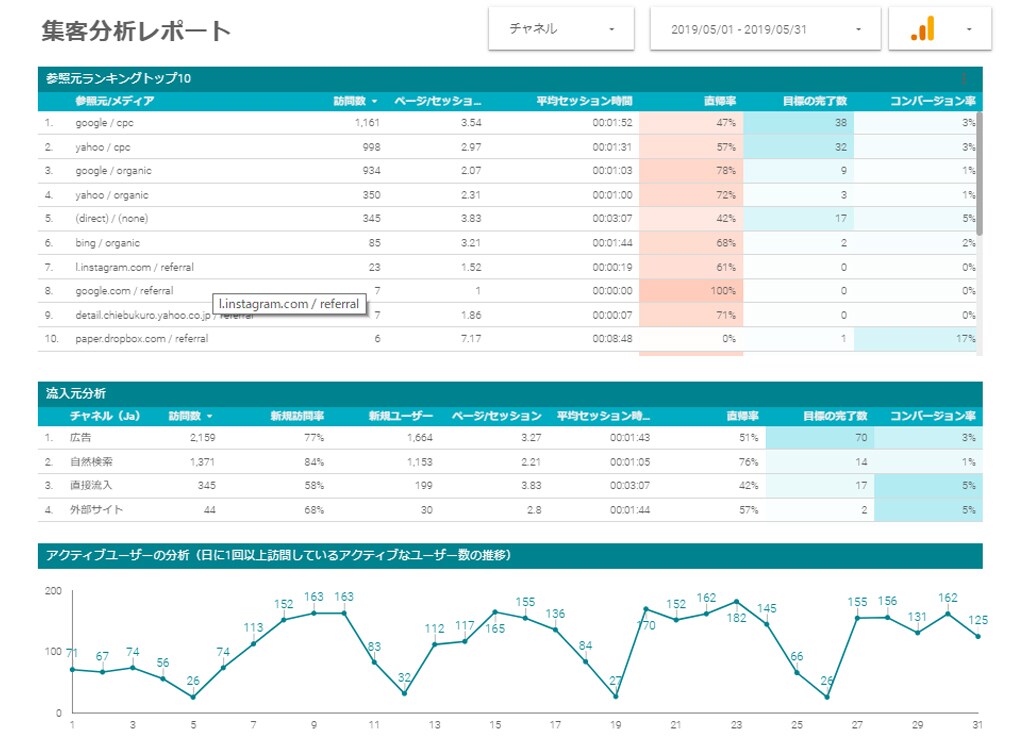1009x744 pixels.
Task: Select the 自然検索 channel row
Action: 510,461
